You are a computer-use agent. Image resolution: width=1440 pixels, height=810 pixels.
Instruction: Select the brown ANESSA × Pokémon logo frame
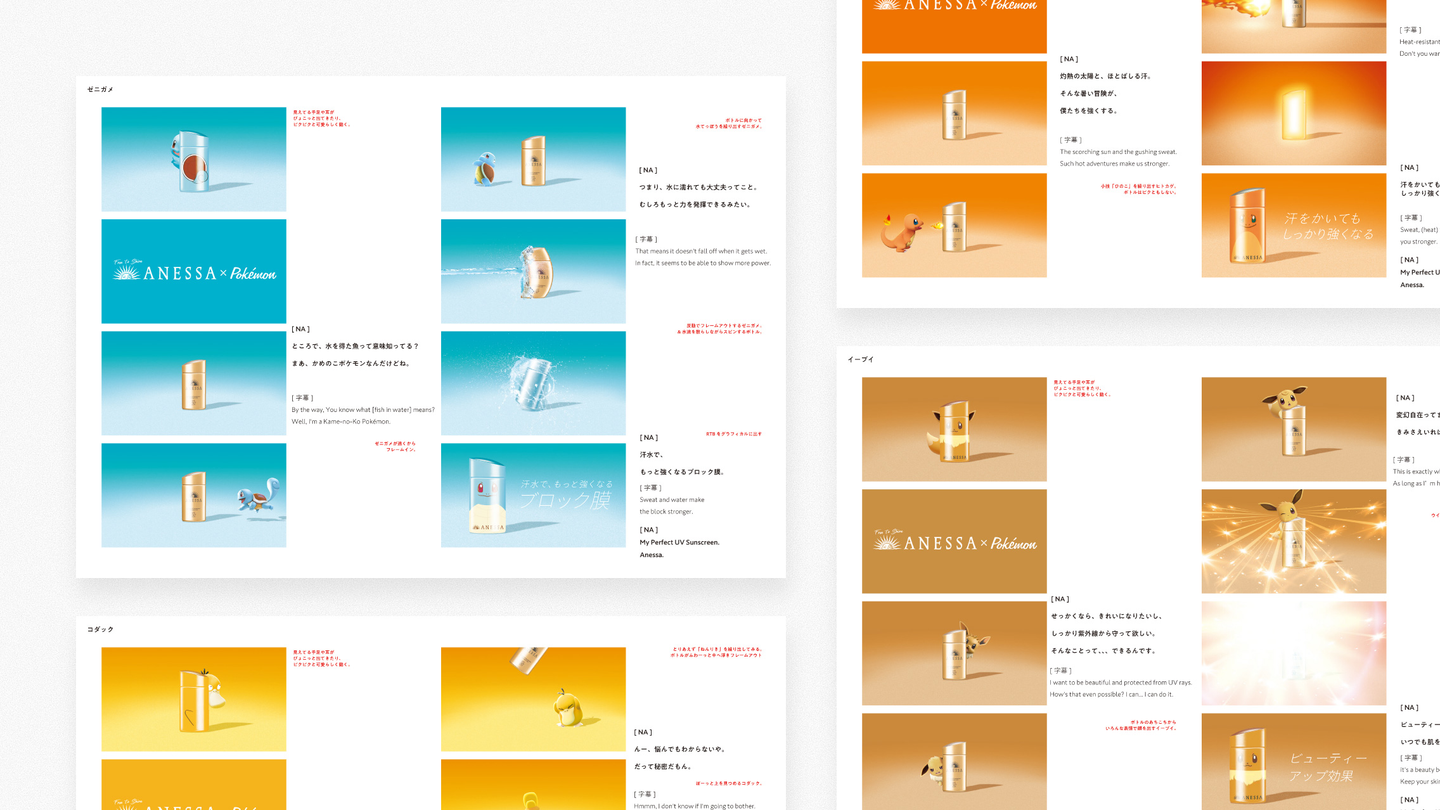(x=954, y=541)
